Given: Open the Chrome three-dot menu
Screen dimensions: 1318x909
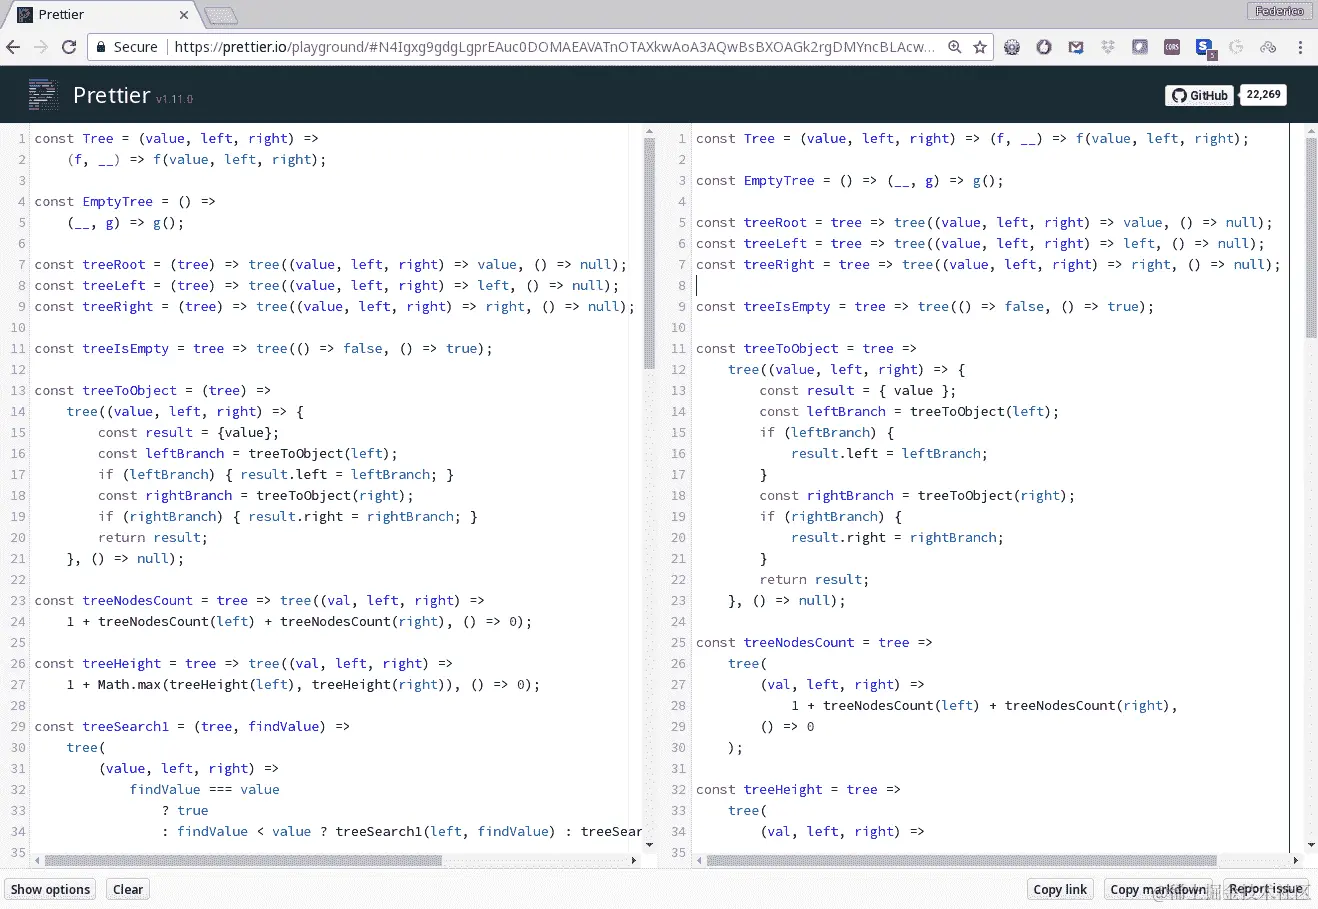Looking at the screenshot, I should (1300, 47).
